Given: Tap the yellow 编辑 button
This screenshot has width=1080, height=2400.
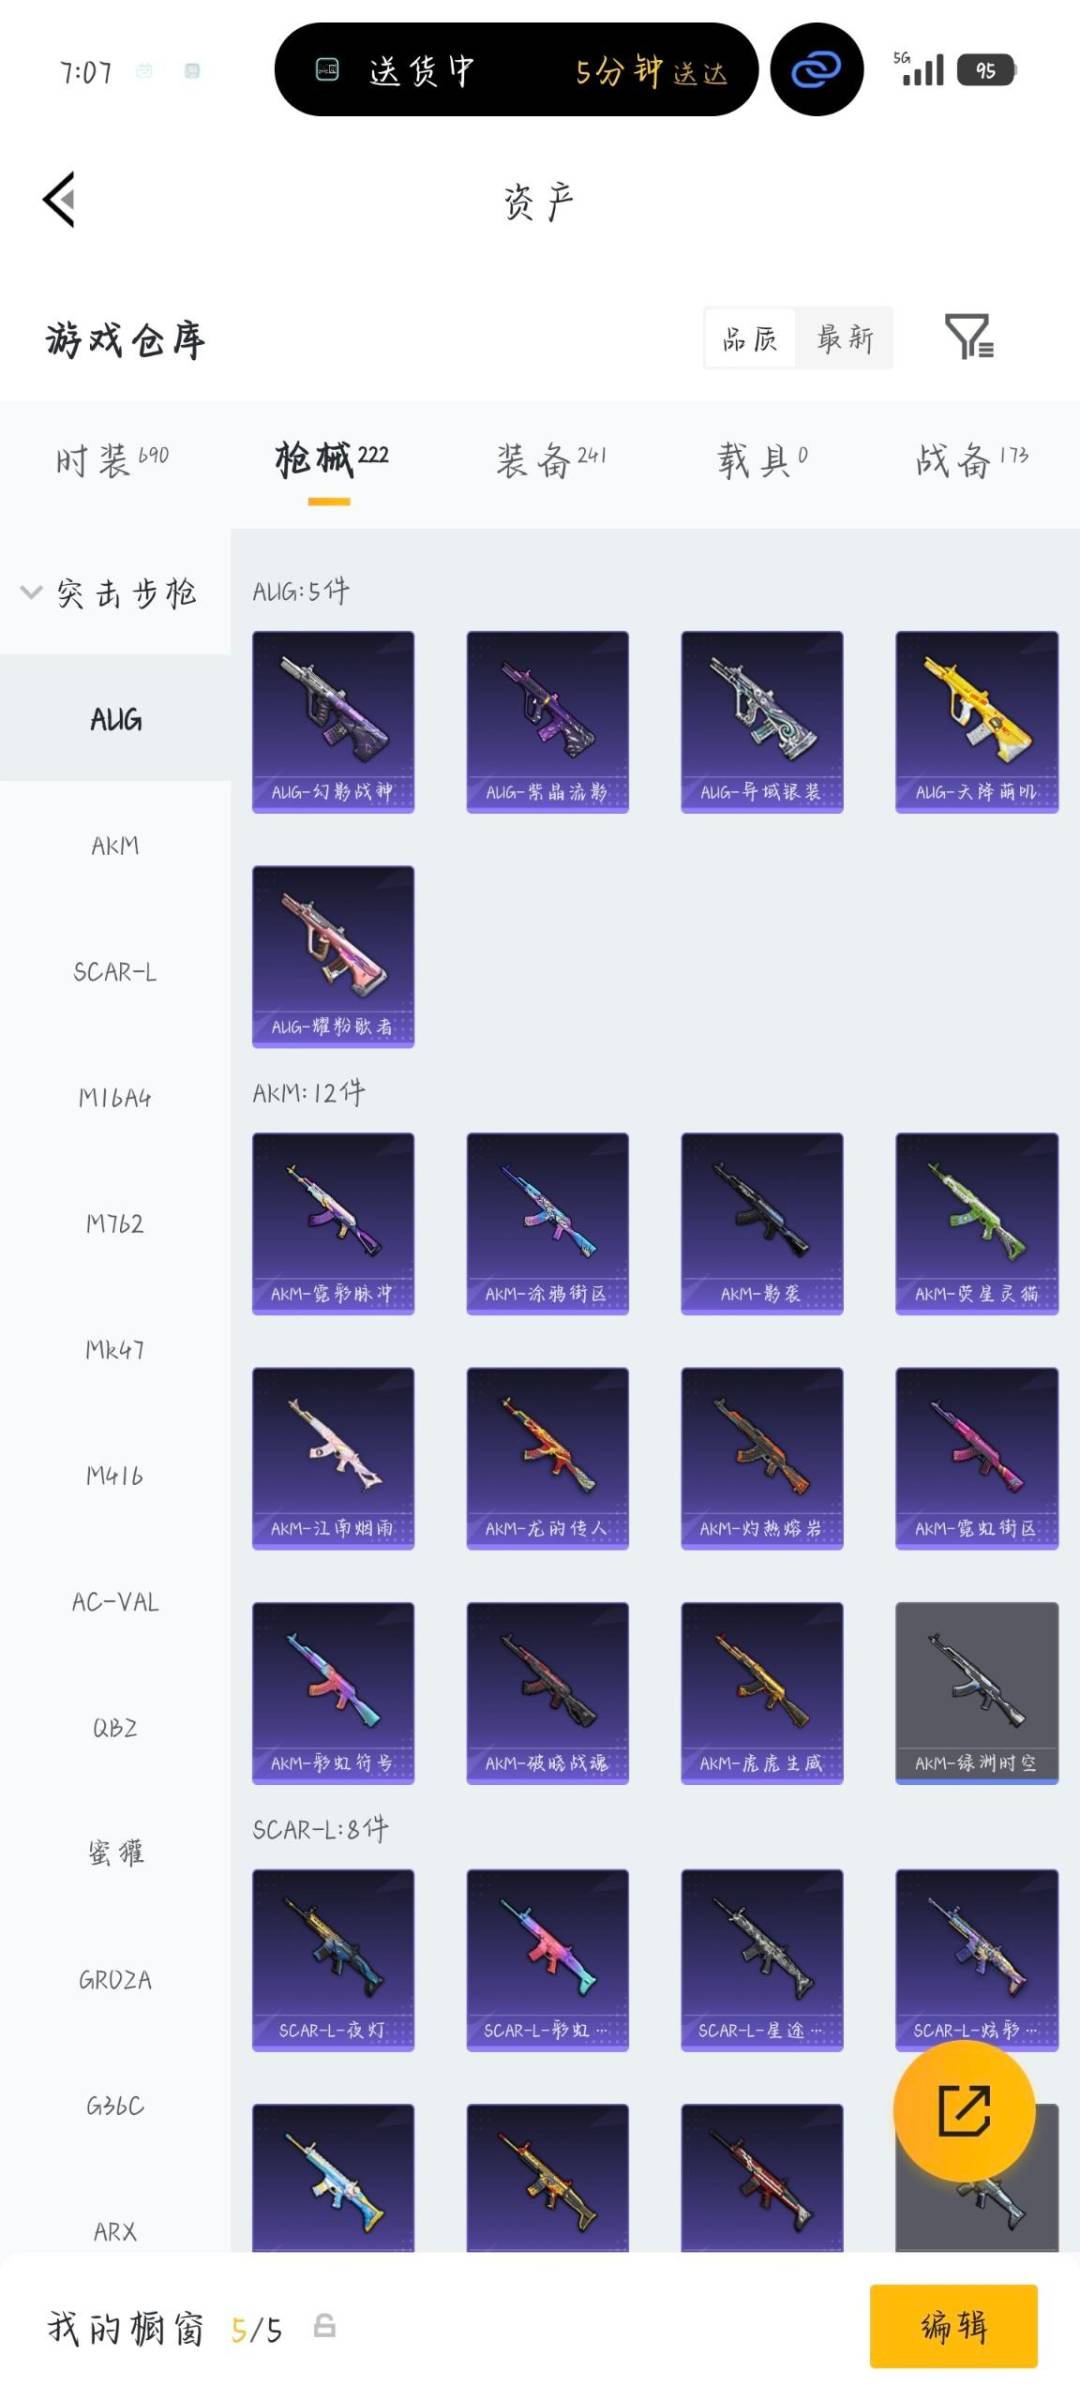Looking at the screenshot, I should tap(953, 2326).
